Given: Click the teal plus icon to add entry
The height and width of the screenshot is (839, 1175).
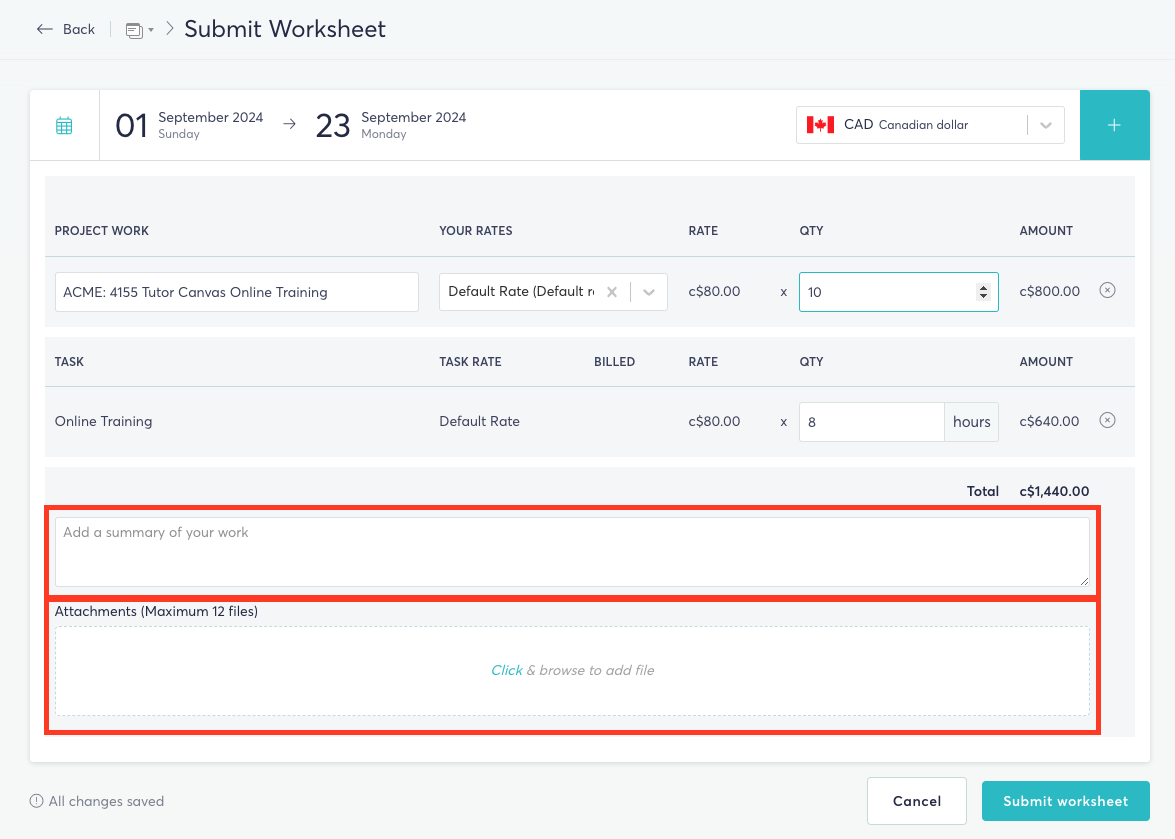Looking at the screenshot, I should (x=1114, y=125).
